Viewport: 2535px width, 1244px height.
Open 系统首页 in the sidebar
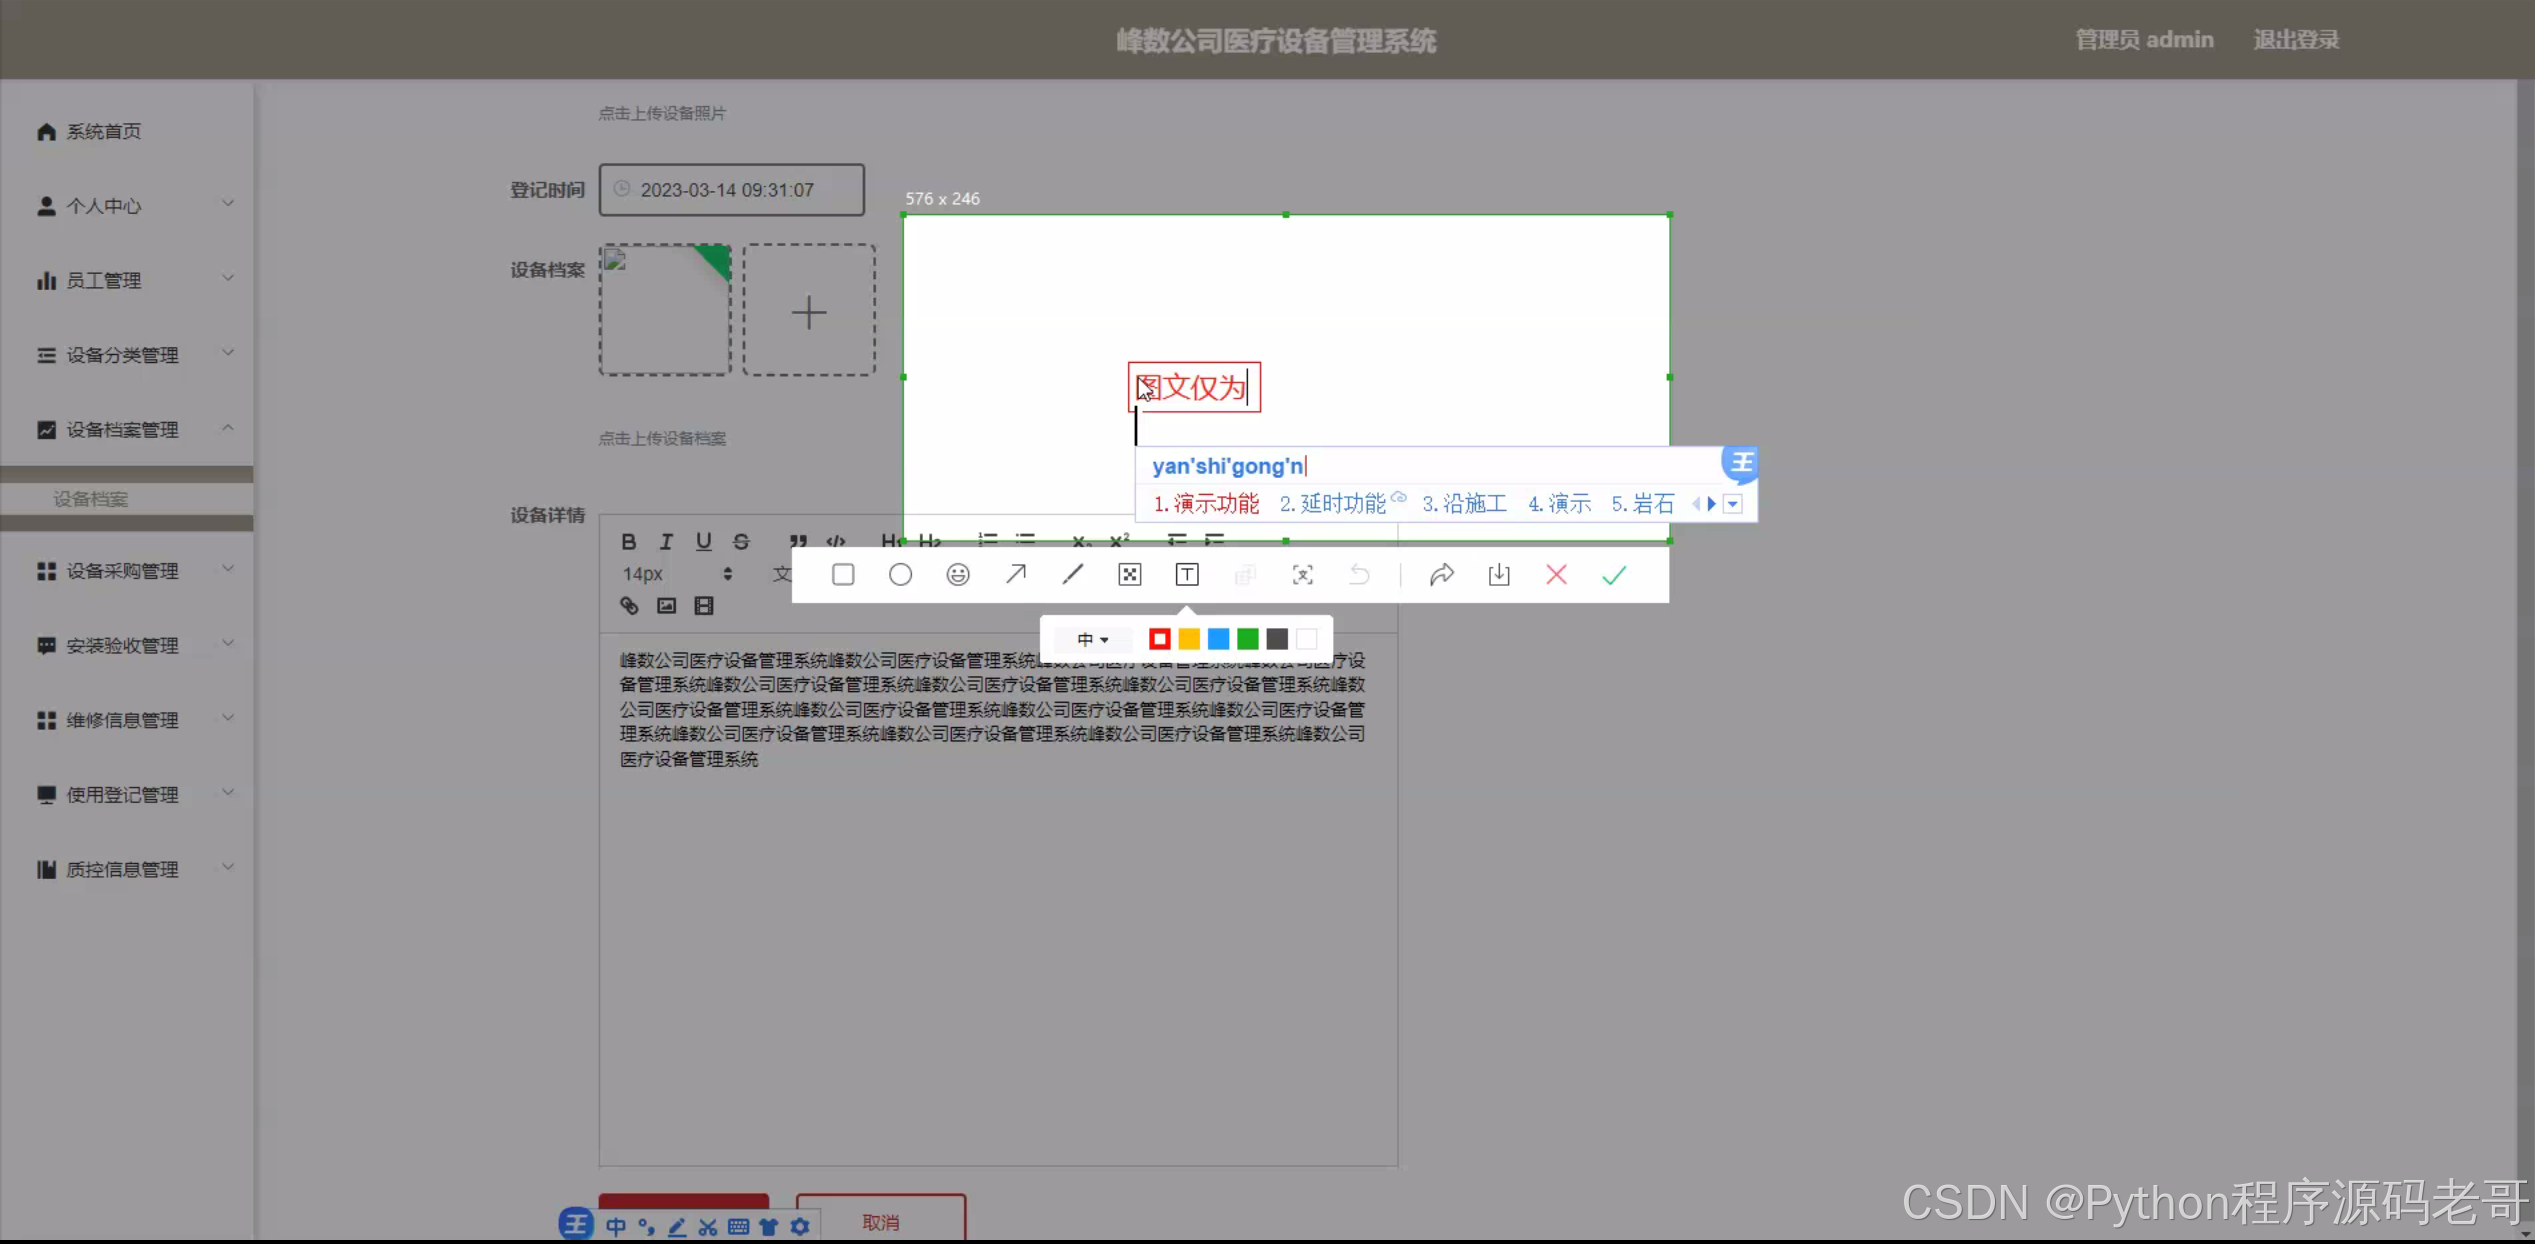103,132
